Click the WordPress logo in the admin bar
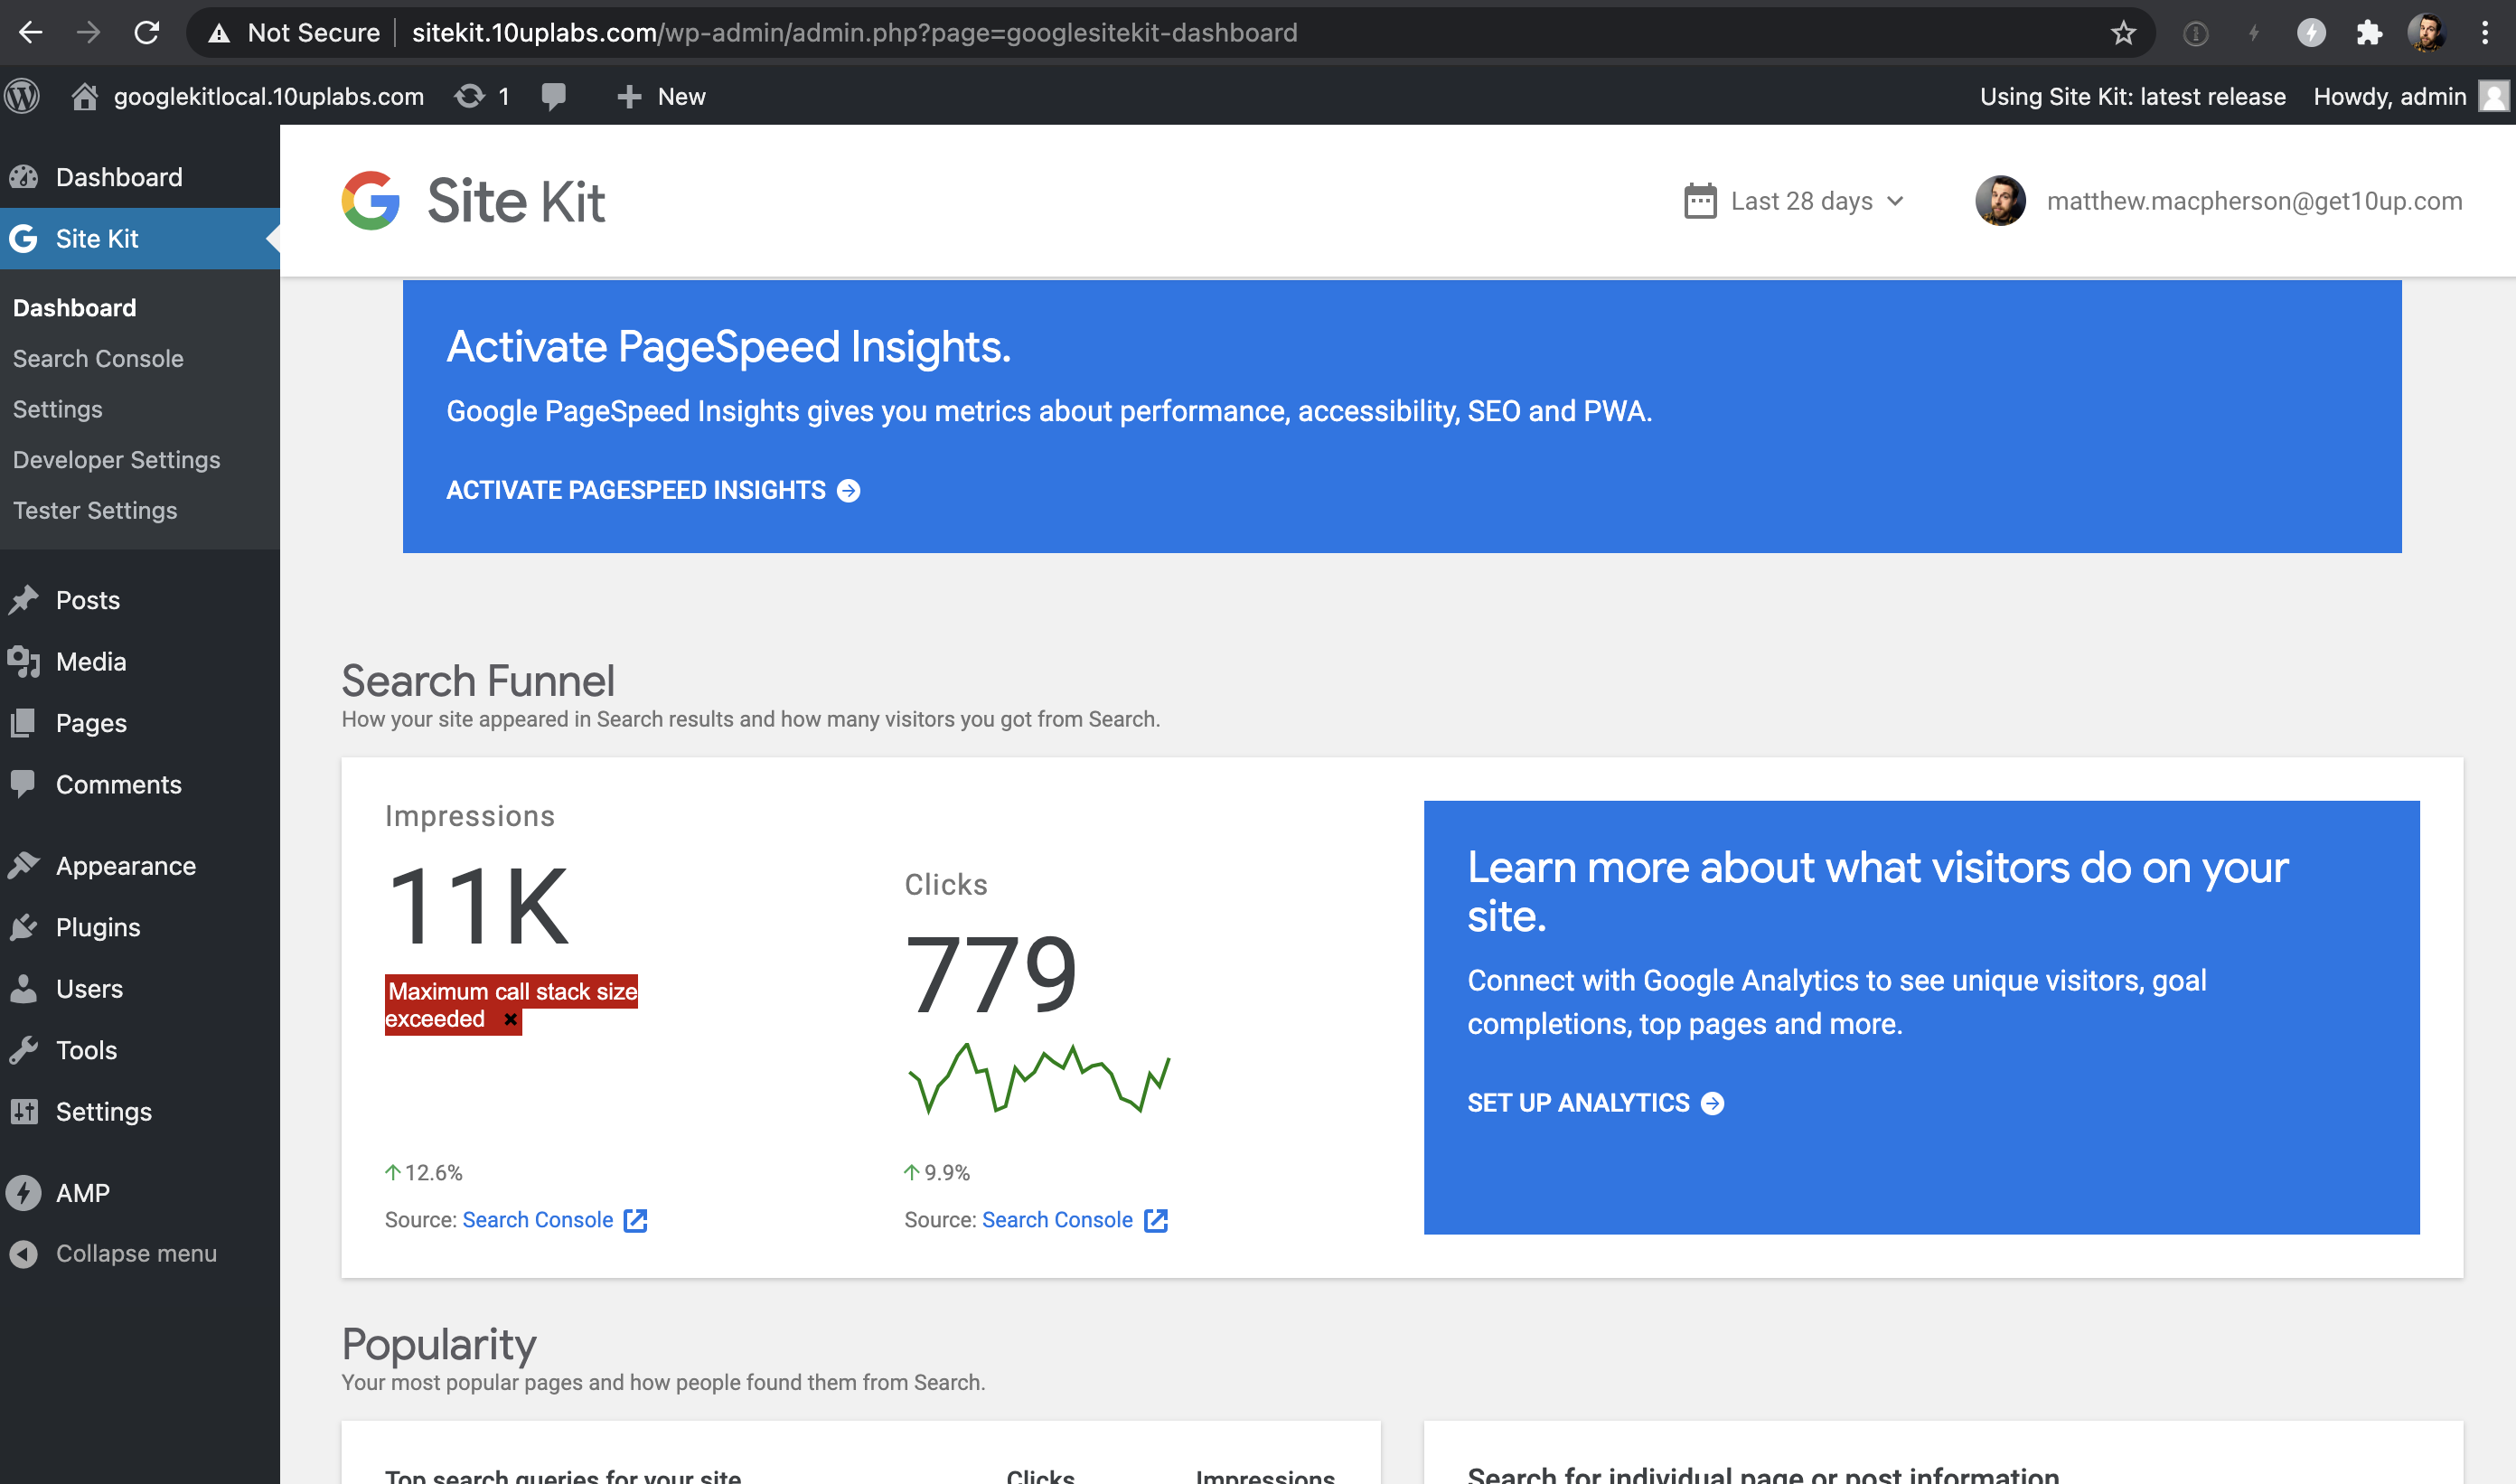2516x1484 pixels. coord(21,95)
